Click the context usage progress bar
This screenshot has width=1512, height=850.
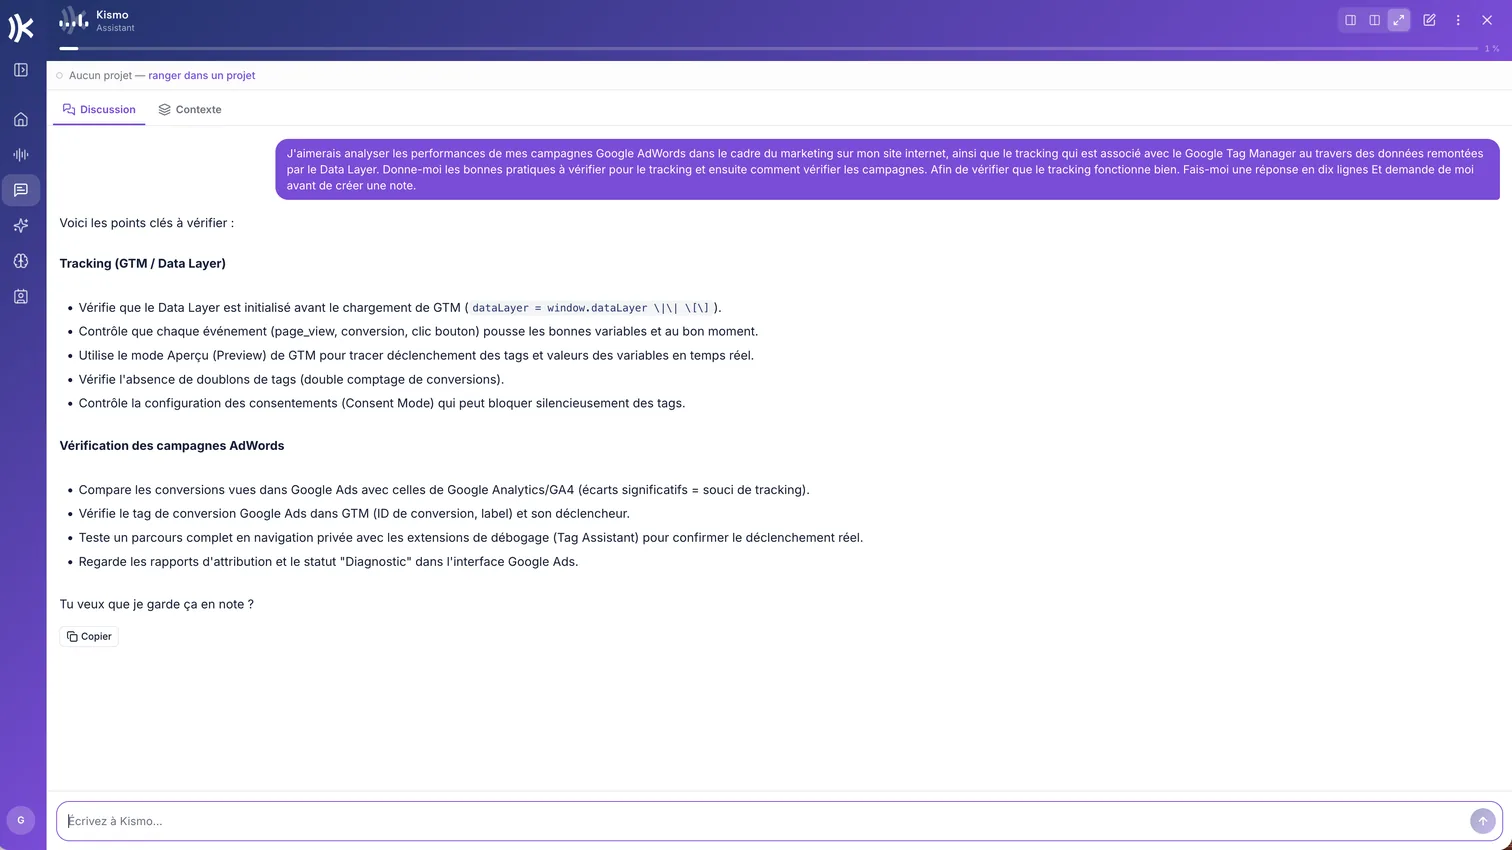click(x=768, y=48)
